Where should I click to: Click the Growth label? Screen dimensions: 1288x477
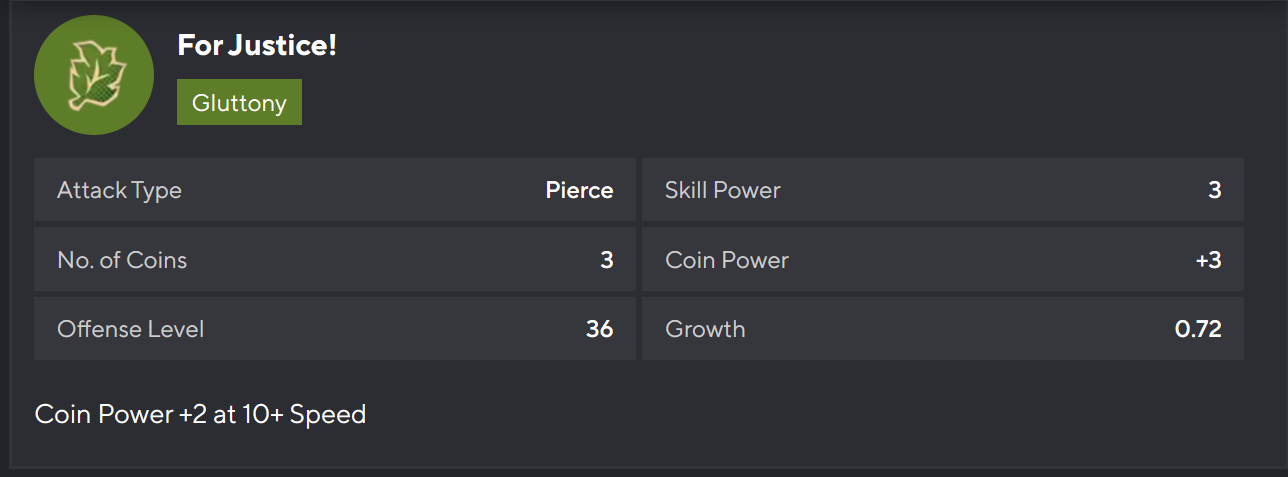[704, 329]
